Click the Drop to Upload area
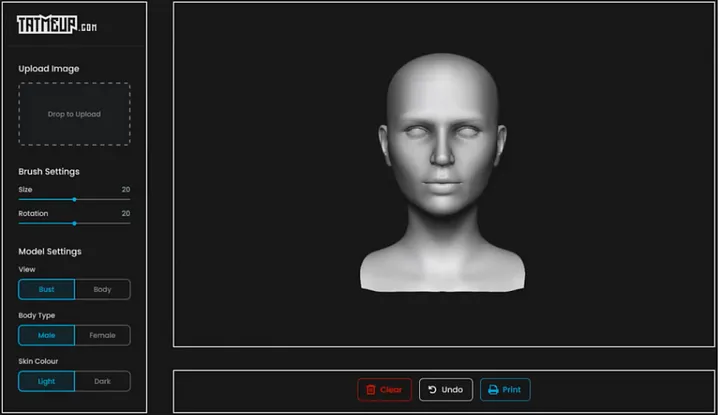 [74, 114]
